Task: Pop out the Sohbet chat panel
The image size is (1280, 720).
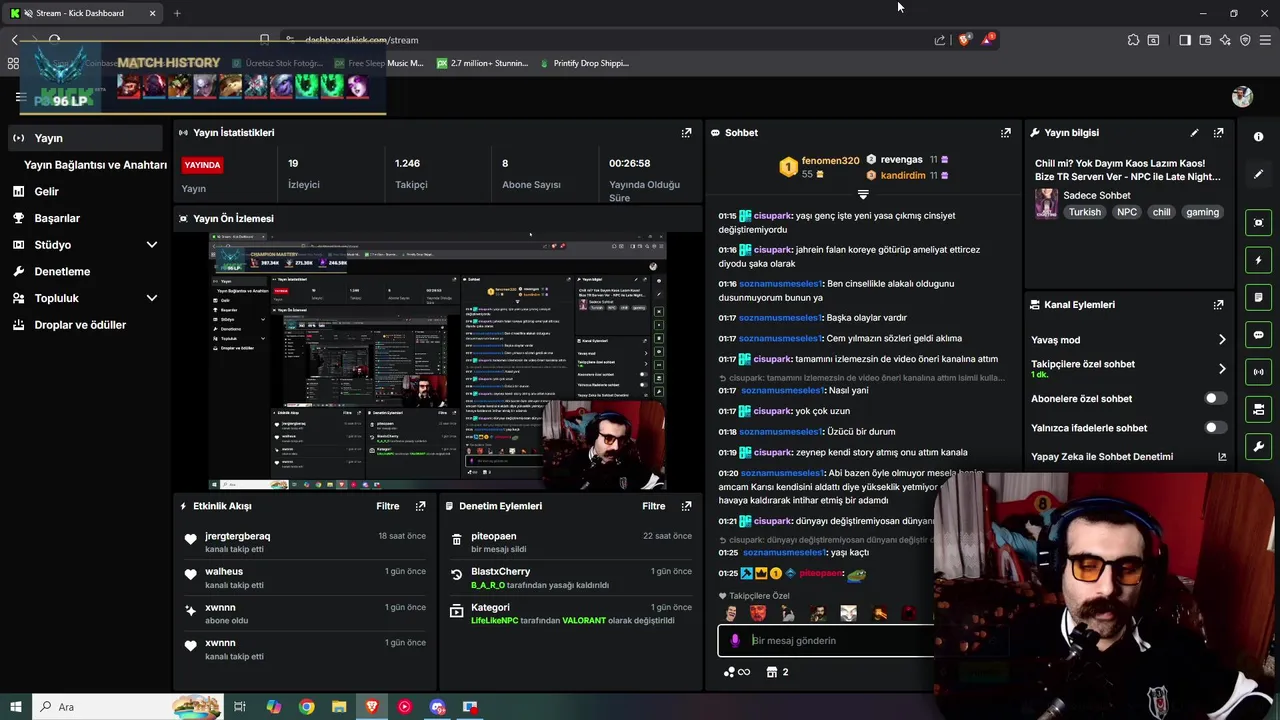Action: tap(1006, 132)
